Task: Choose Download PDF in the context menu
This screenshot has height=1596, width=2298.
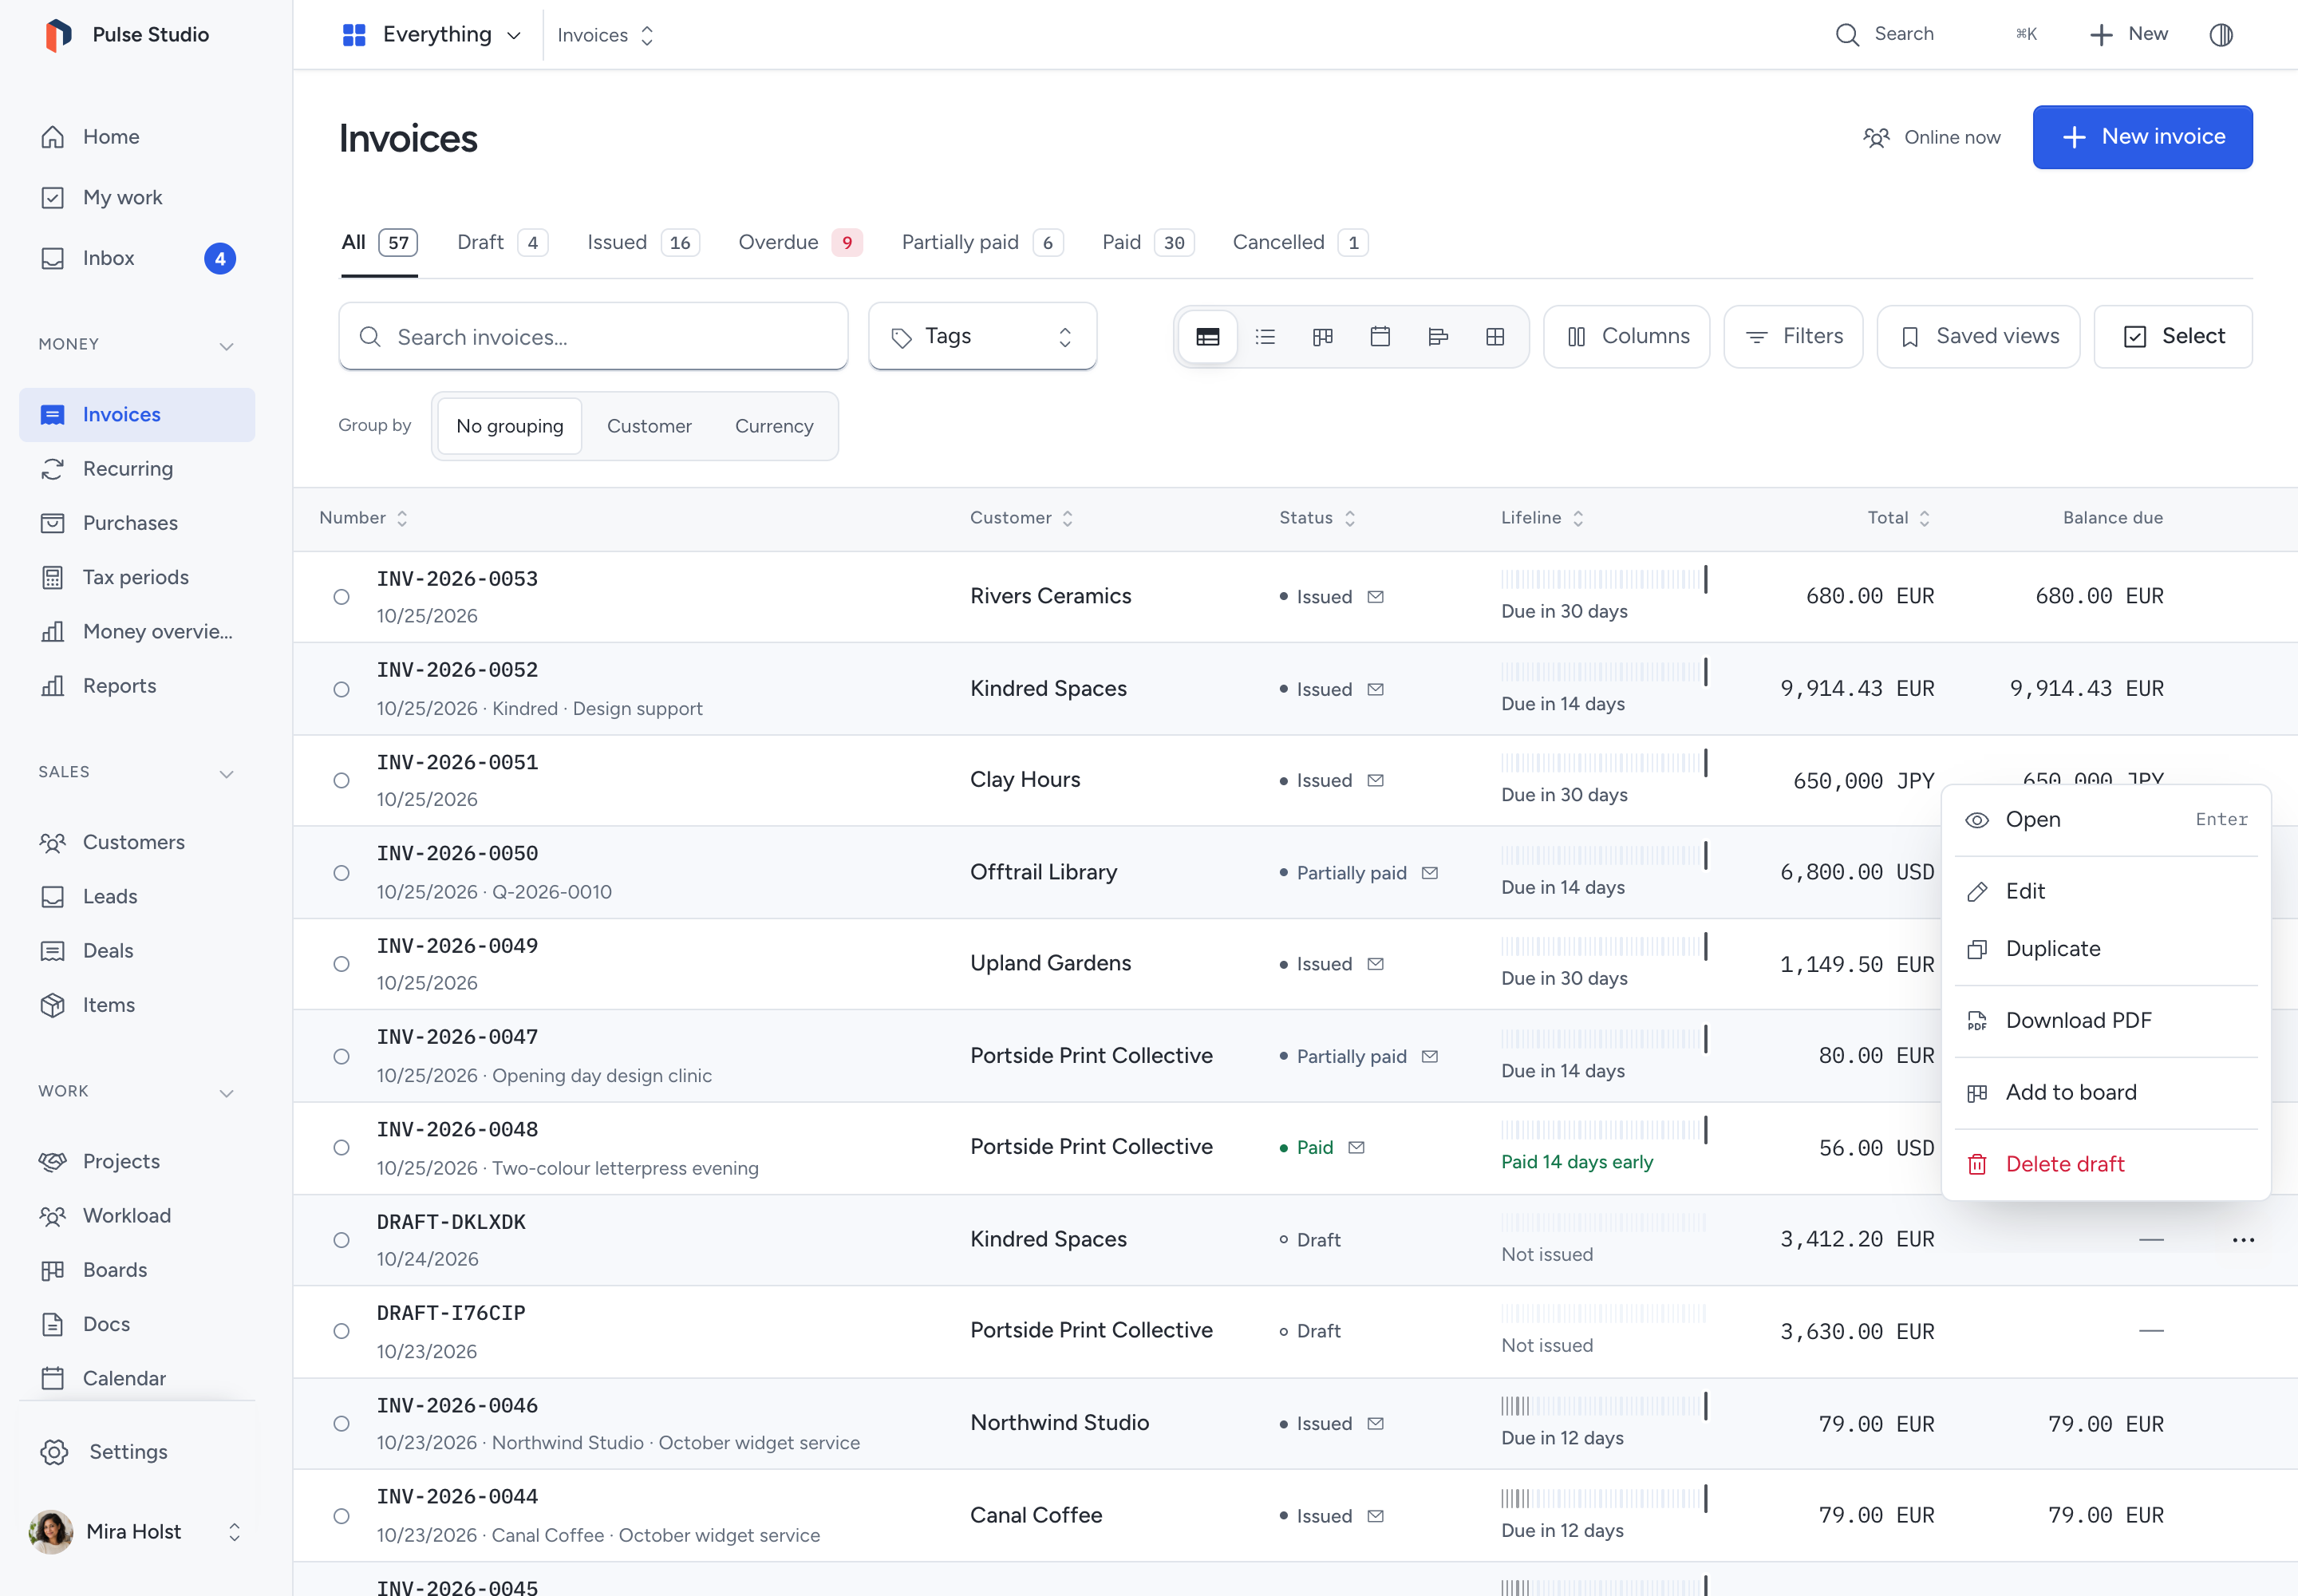Action: (2105, 1021)
